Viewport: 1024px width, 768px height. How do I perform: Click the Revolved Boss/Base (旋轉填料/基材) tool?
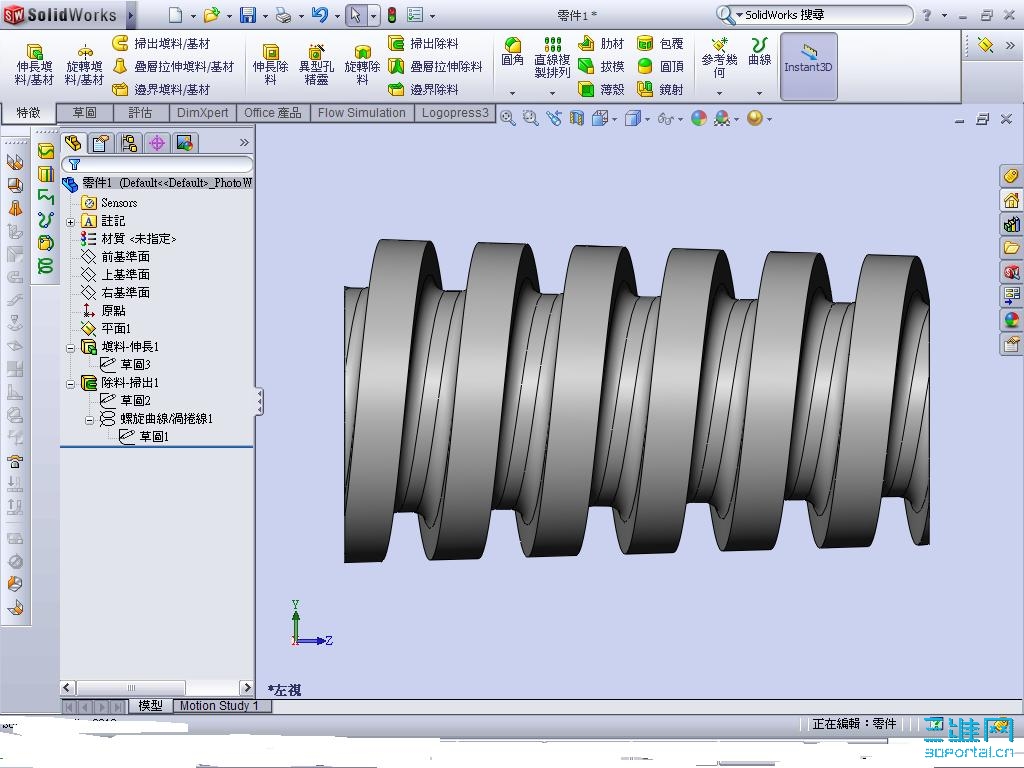[84, 64]
